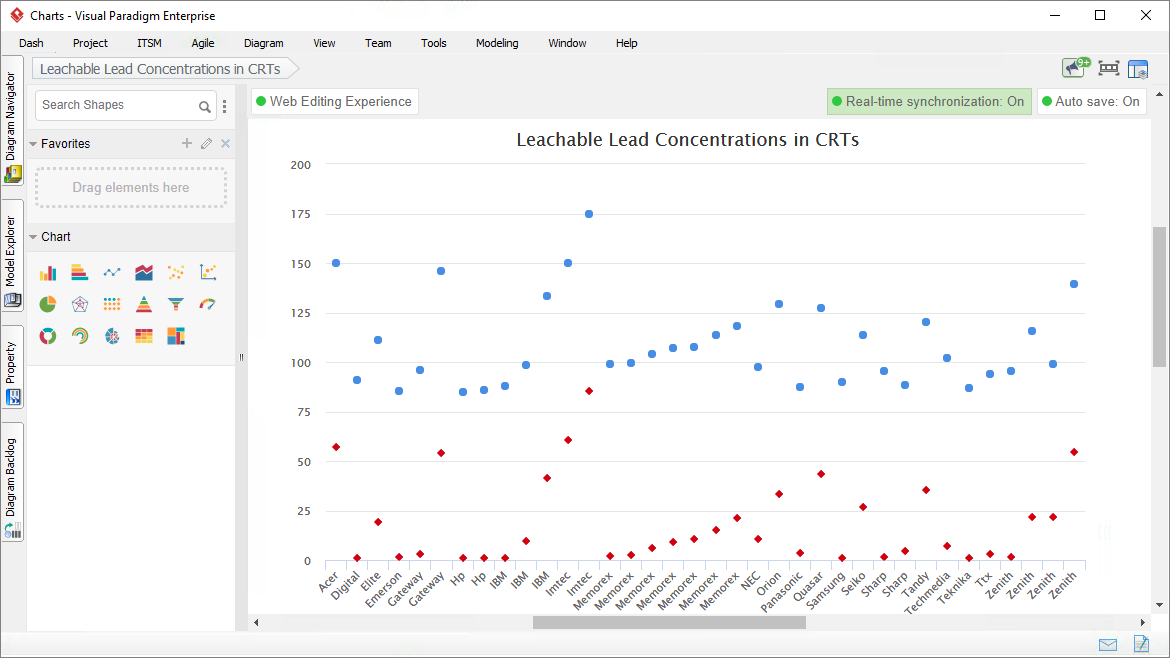Click the scroll up arrow
1170x658 pixels.
[x=1159, y=95]
